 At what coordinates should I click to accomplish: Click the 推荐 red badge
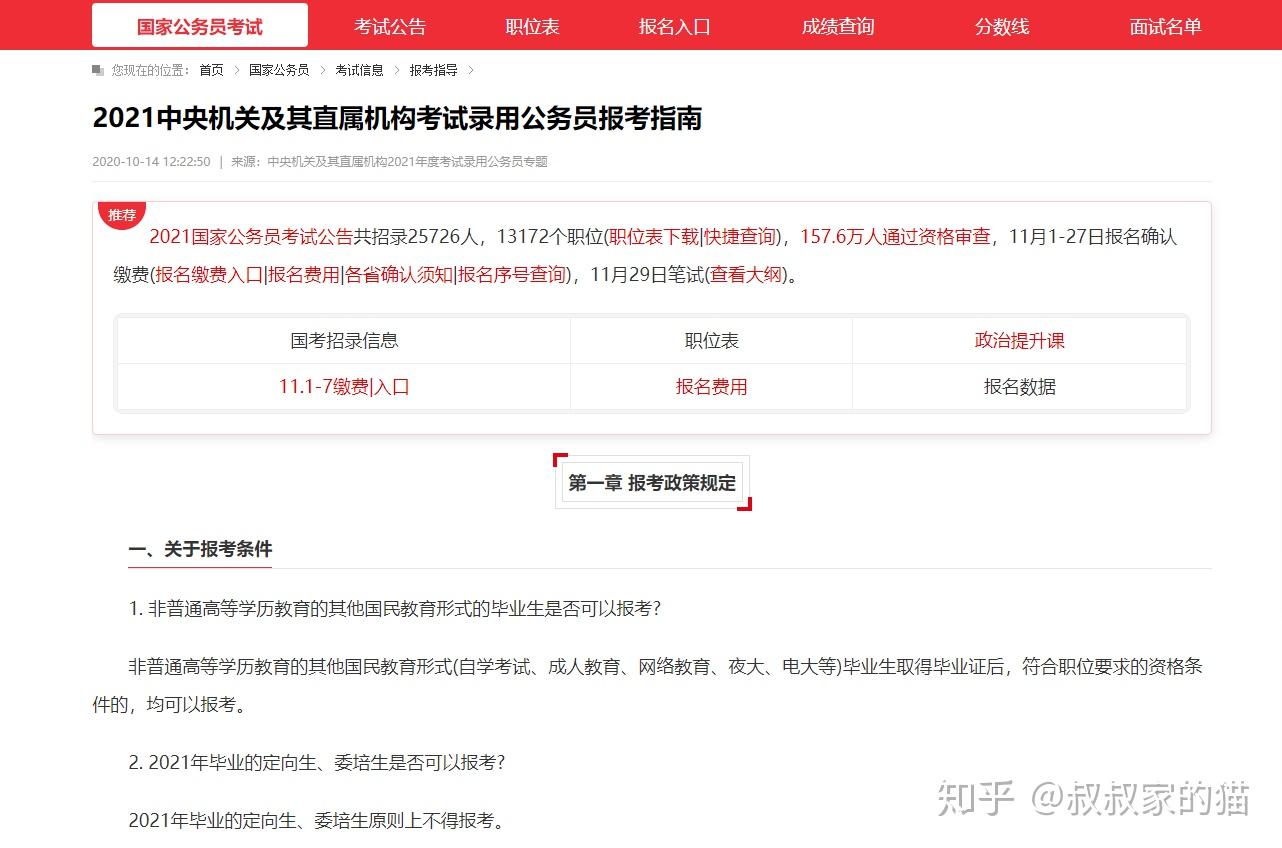tap(122, 214)
